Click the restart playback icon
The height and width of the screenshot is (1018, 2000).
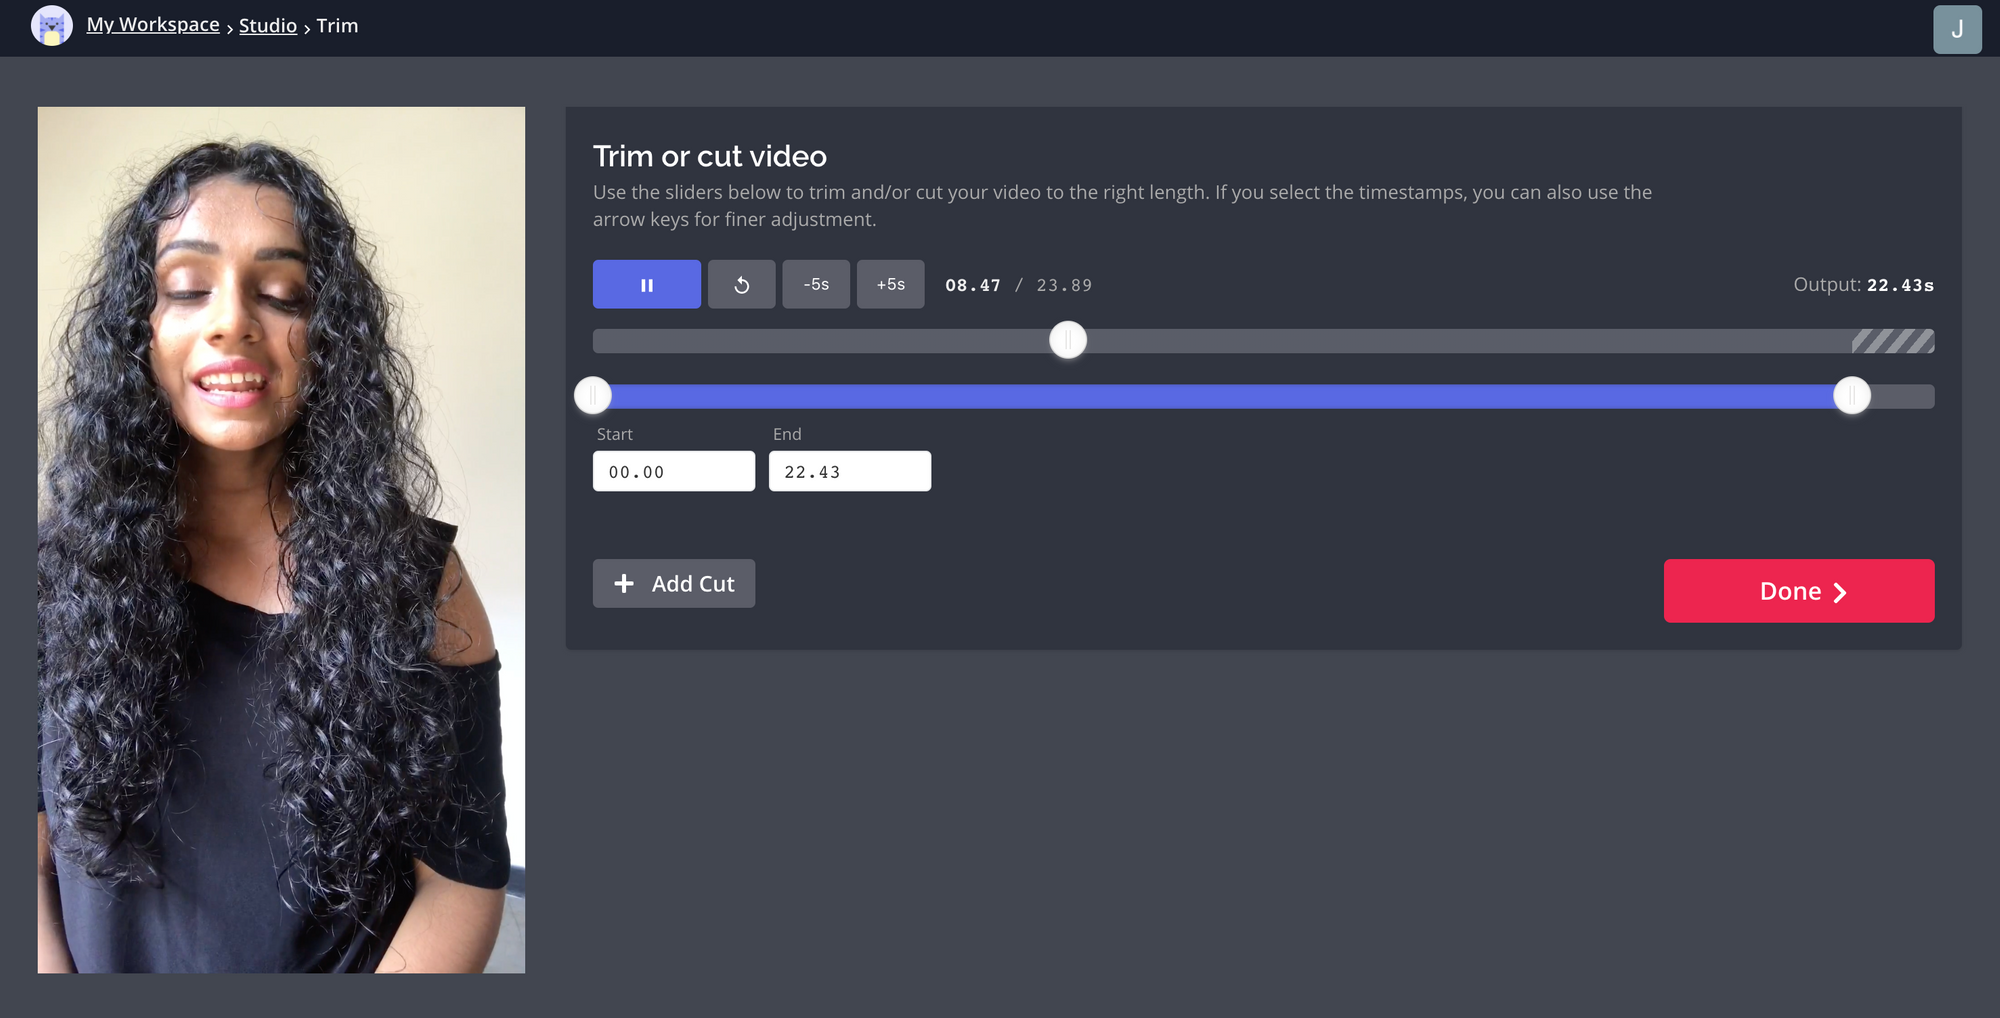point(741,285)
